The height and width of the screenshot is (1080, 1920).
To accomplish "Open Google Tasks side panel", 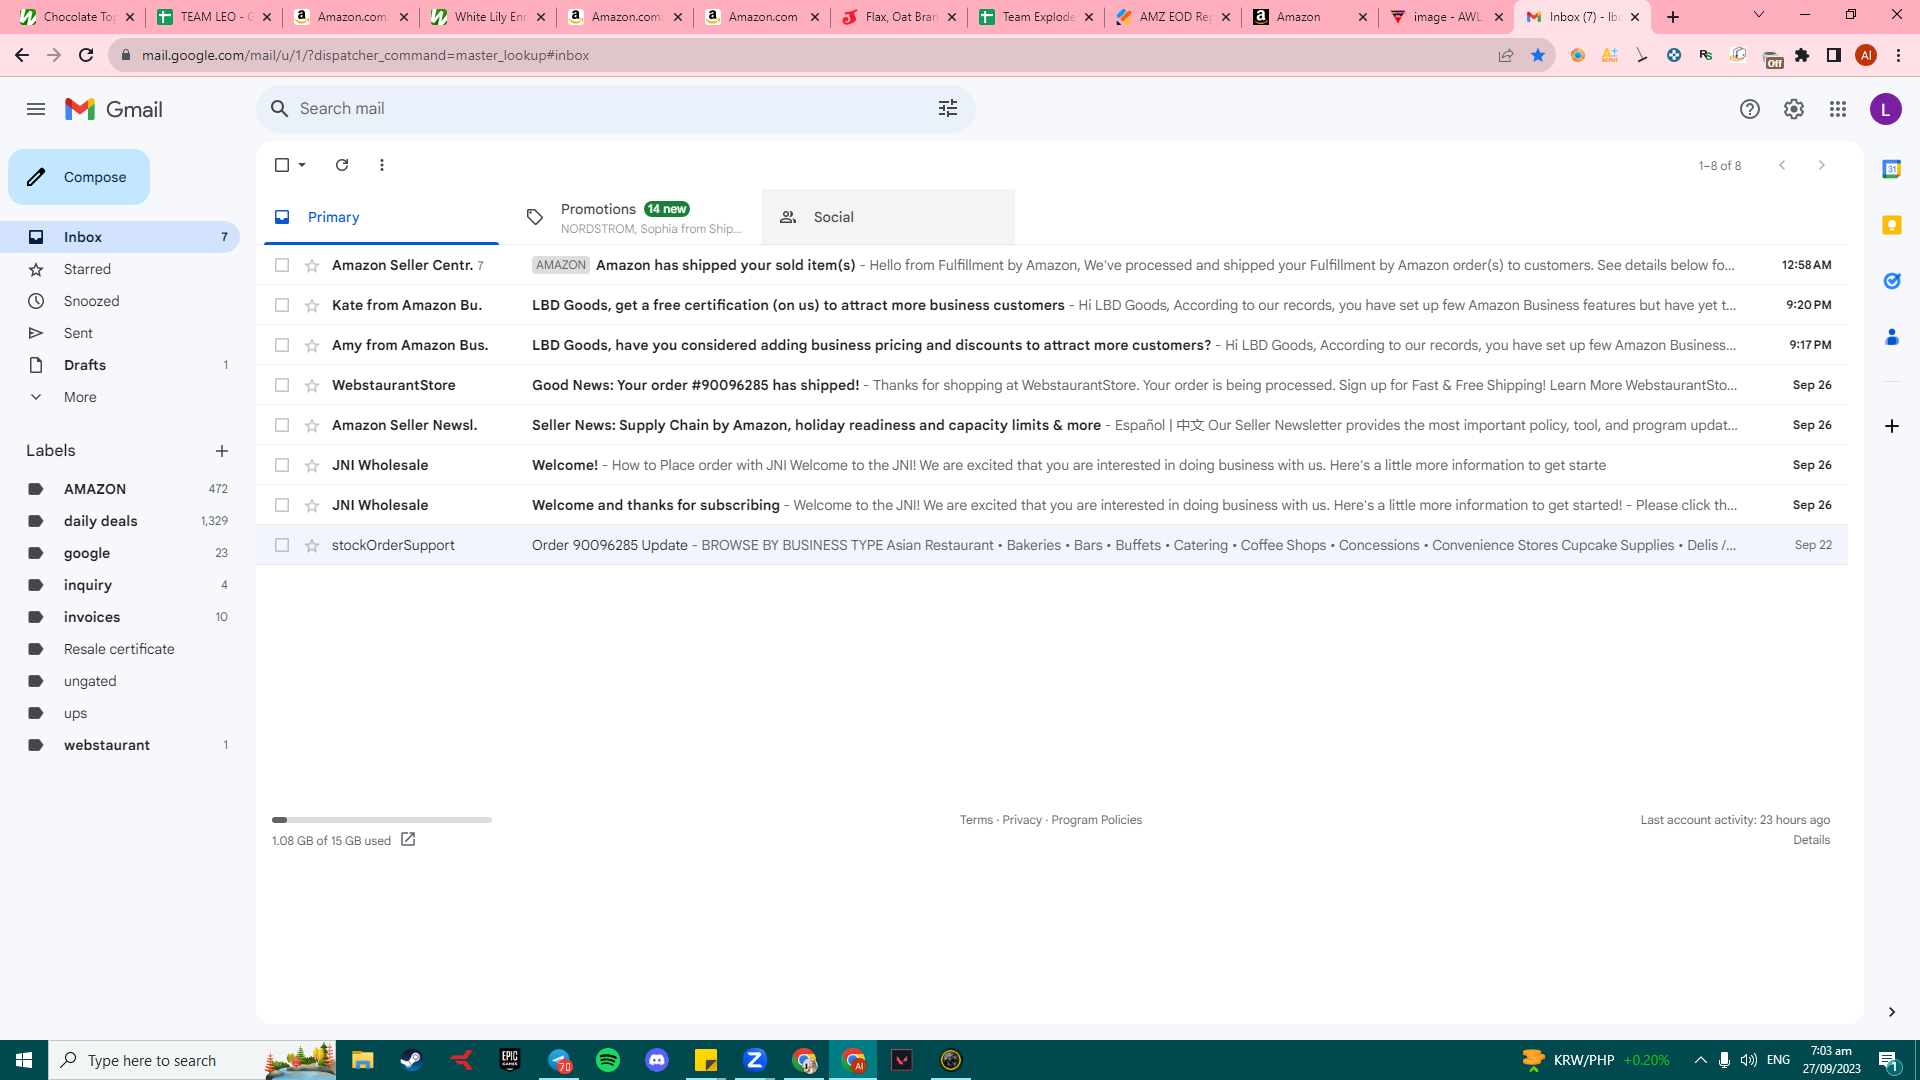I will pos(1892,281).
